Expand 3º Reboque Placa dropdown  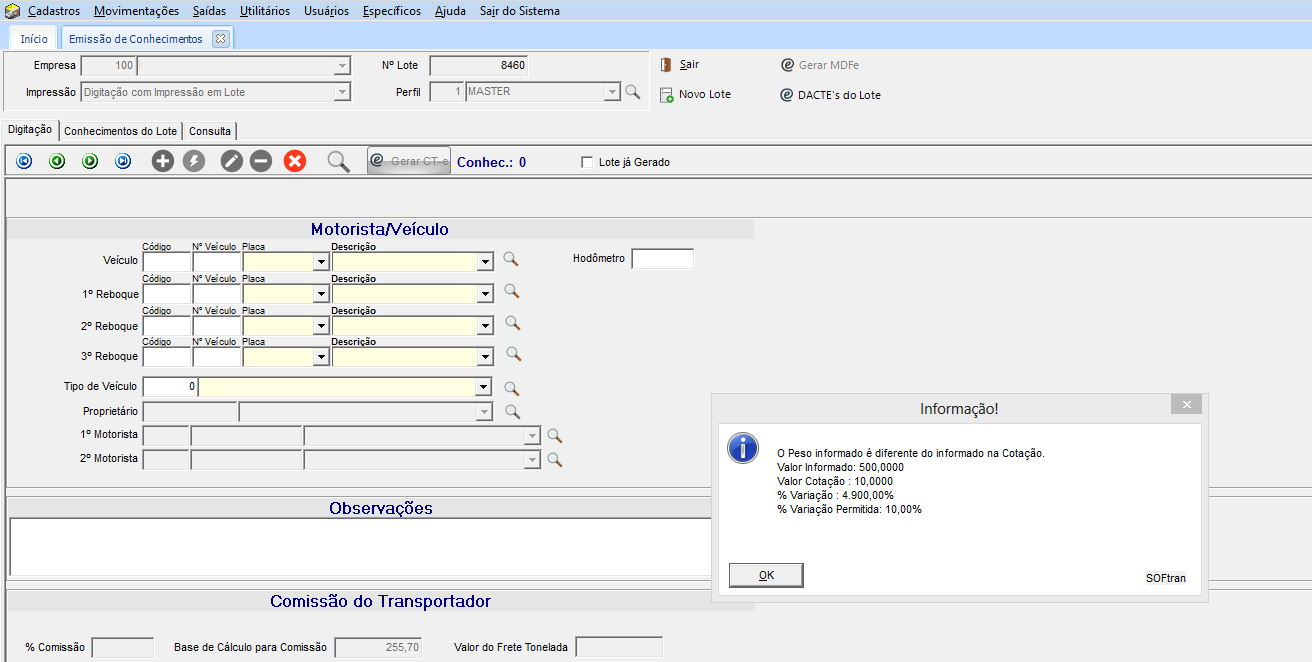click(x=321, y=357)
